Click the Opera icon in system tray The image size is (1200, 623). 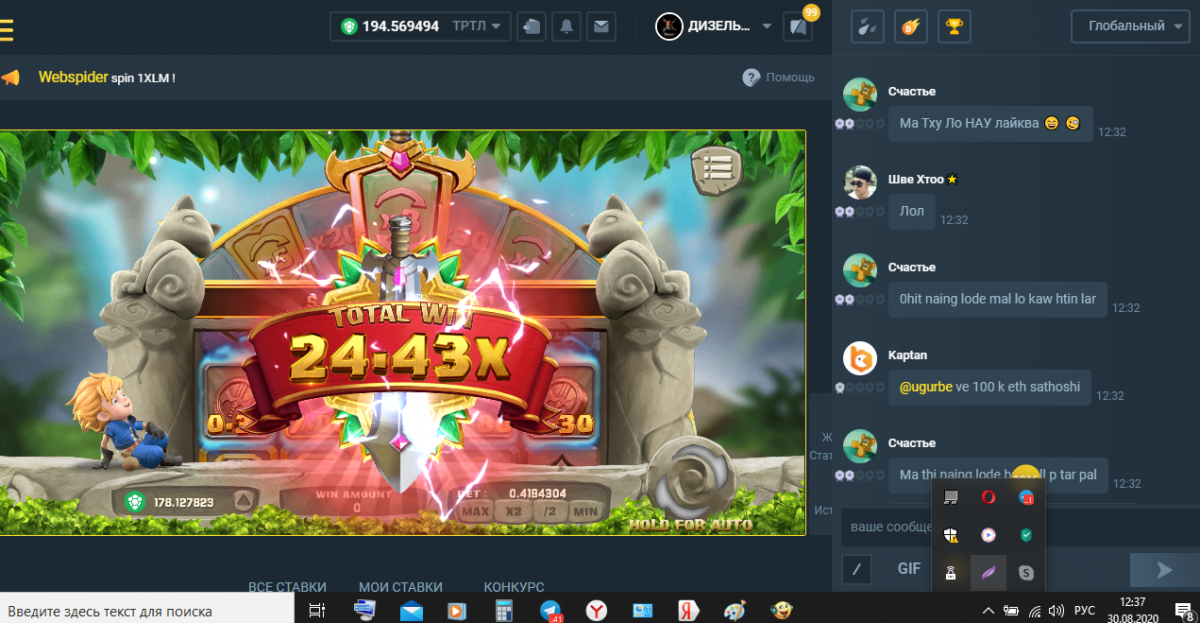pyautogui.click(x=987, y=497)
